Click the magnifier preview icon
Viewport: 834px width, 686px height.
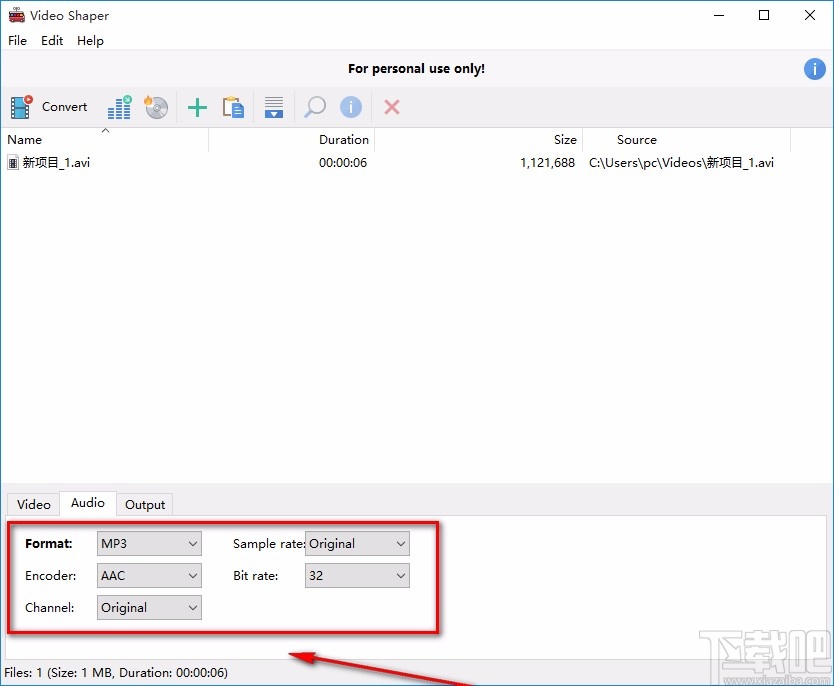[315, 107]
